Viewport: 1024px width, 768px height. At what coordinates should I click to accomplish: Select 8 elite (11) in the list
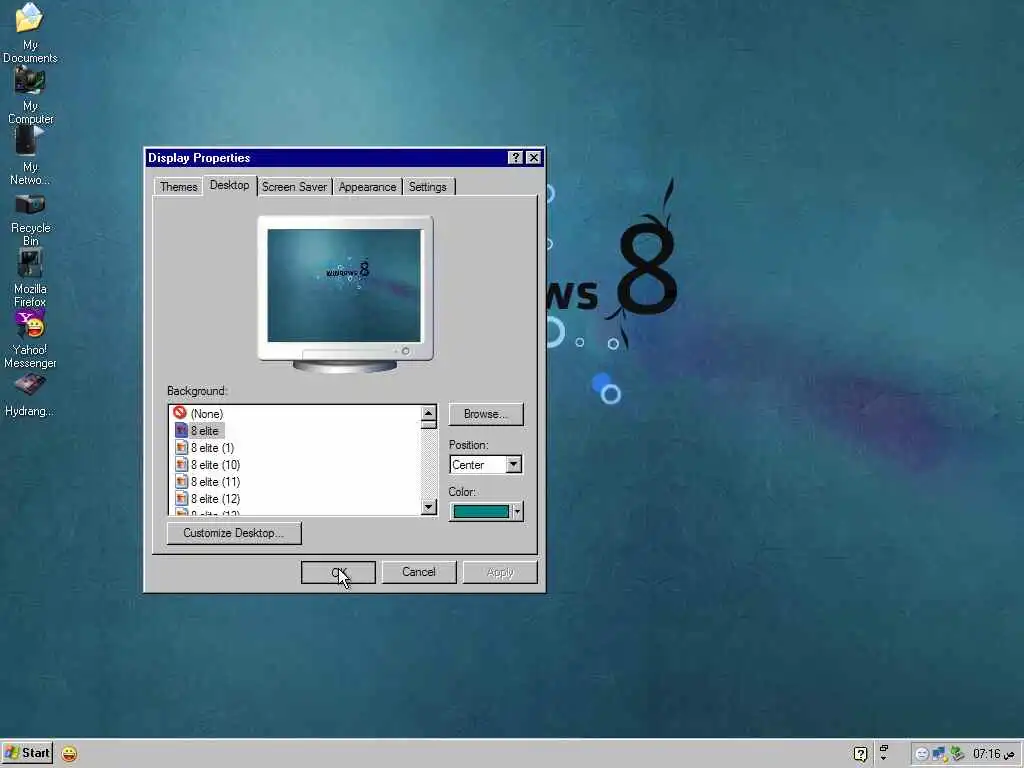216,482
